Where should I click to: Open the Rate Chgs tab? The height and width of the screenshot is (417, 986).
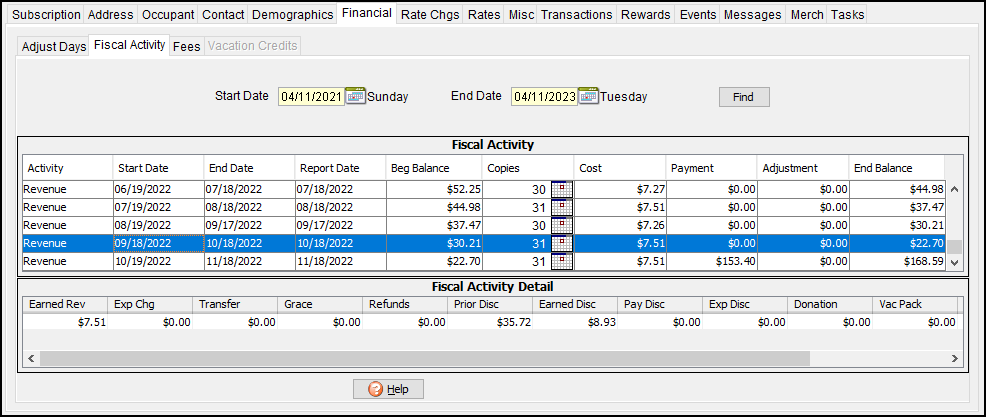[430, 15]
